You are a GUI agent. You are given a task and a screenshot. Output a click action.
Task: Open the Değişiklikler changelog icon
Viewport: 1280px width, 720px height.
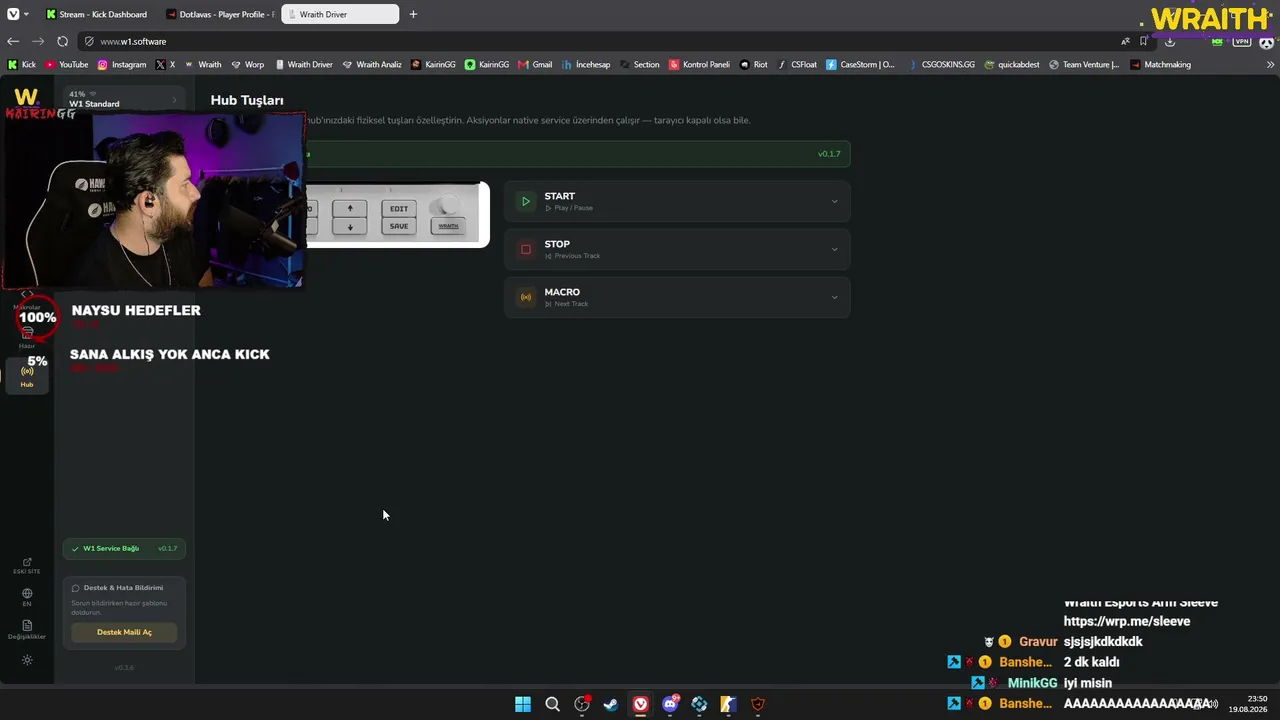27,629
